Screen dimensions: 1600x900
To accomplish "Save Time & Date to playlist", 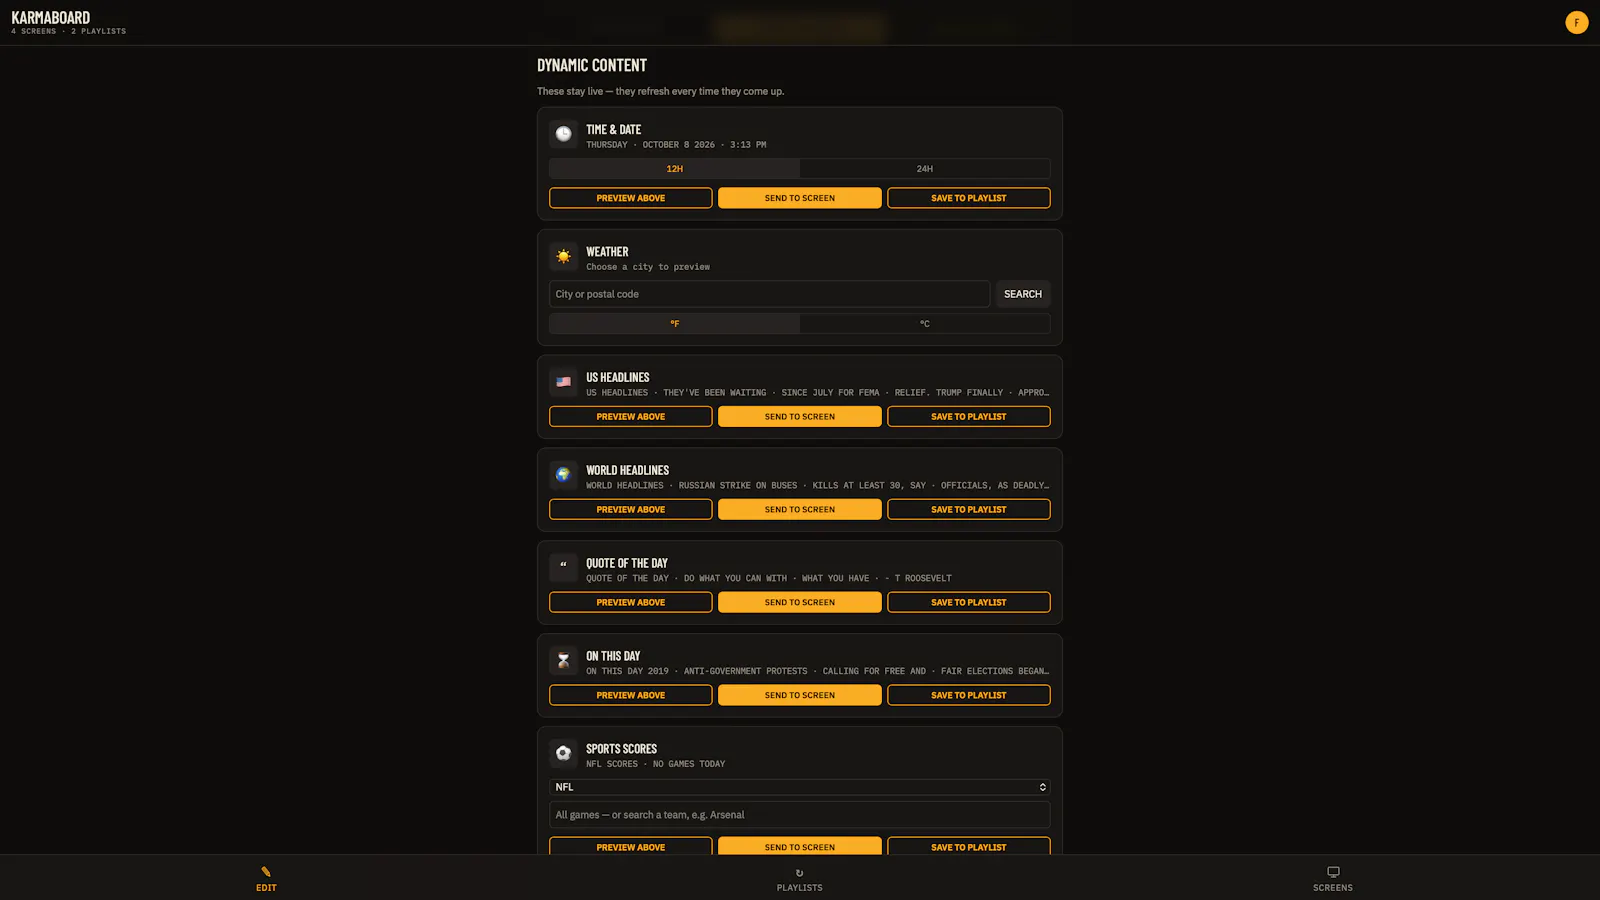I will [x=969, y=198].
